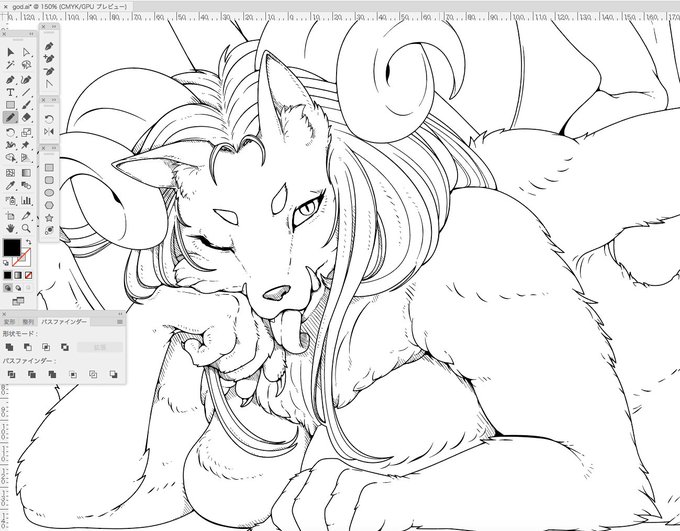Apply Minus Front shape mode

[x=28, y=347]
